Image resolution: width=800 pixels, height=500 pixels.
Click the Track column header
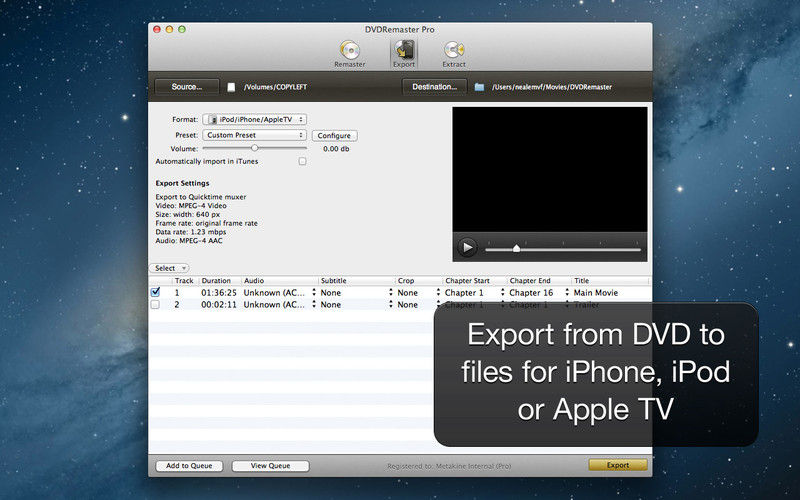[184, 281]
